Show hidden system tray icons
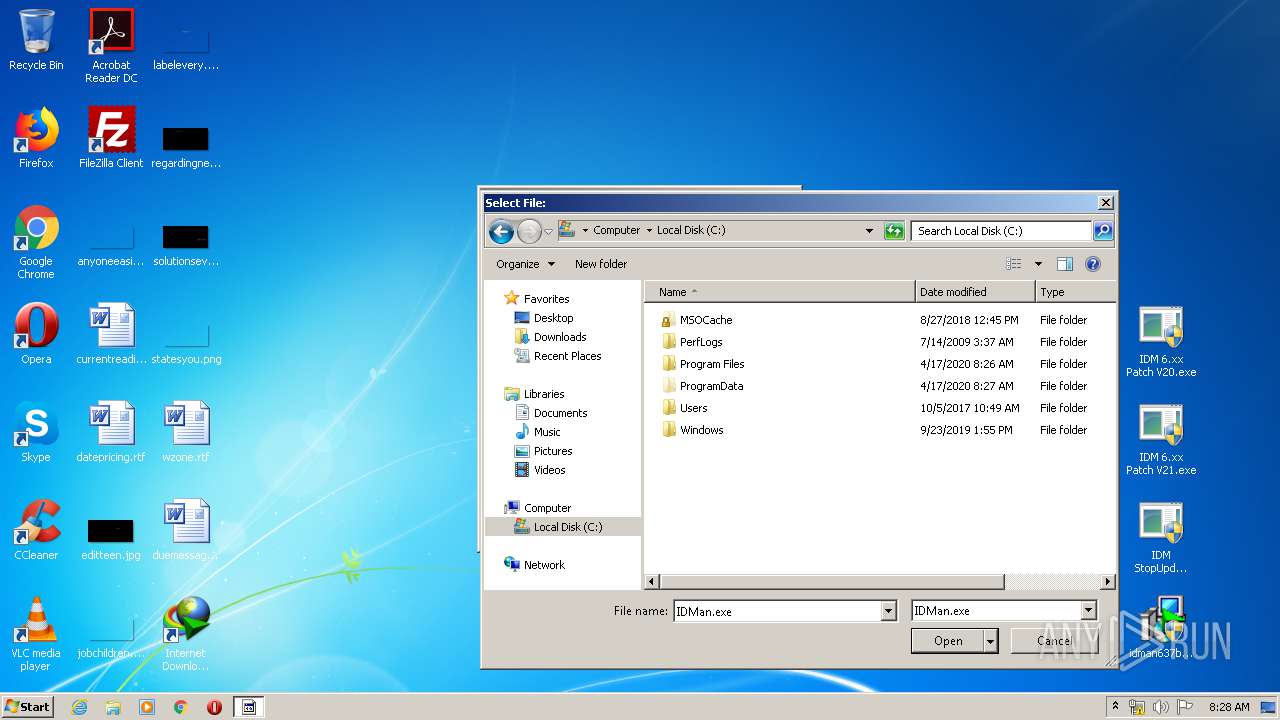 point(1115,706)
